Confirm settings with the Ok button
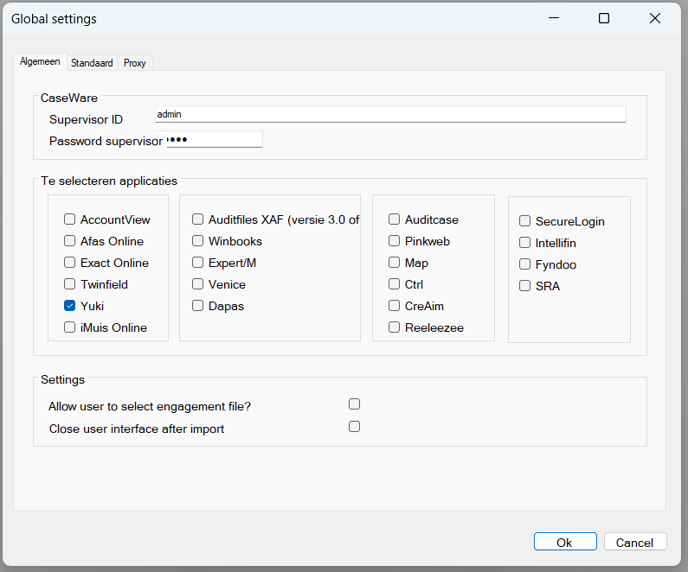Viewport: 688px width, 572px height. (x=565, y=542)
